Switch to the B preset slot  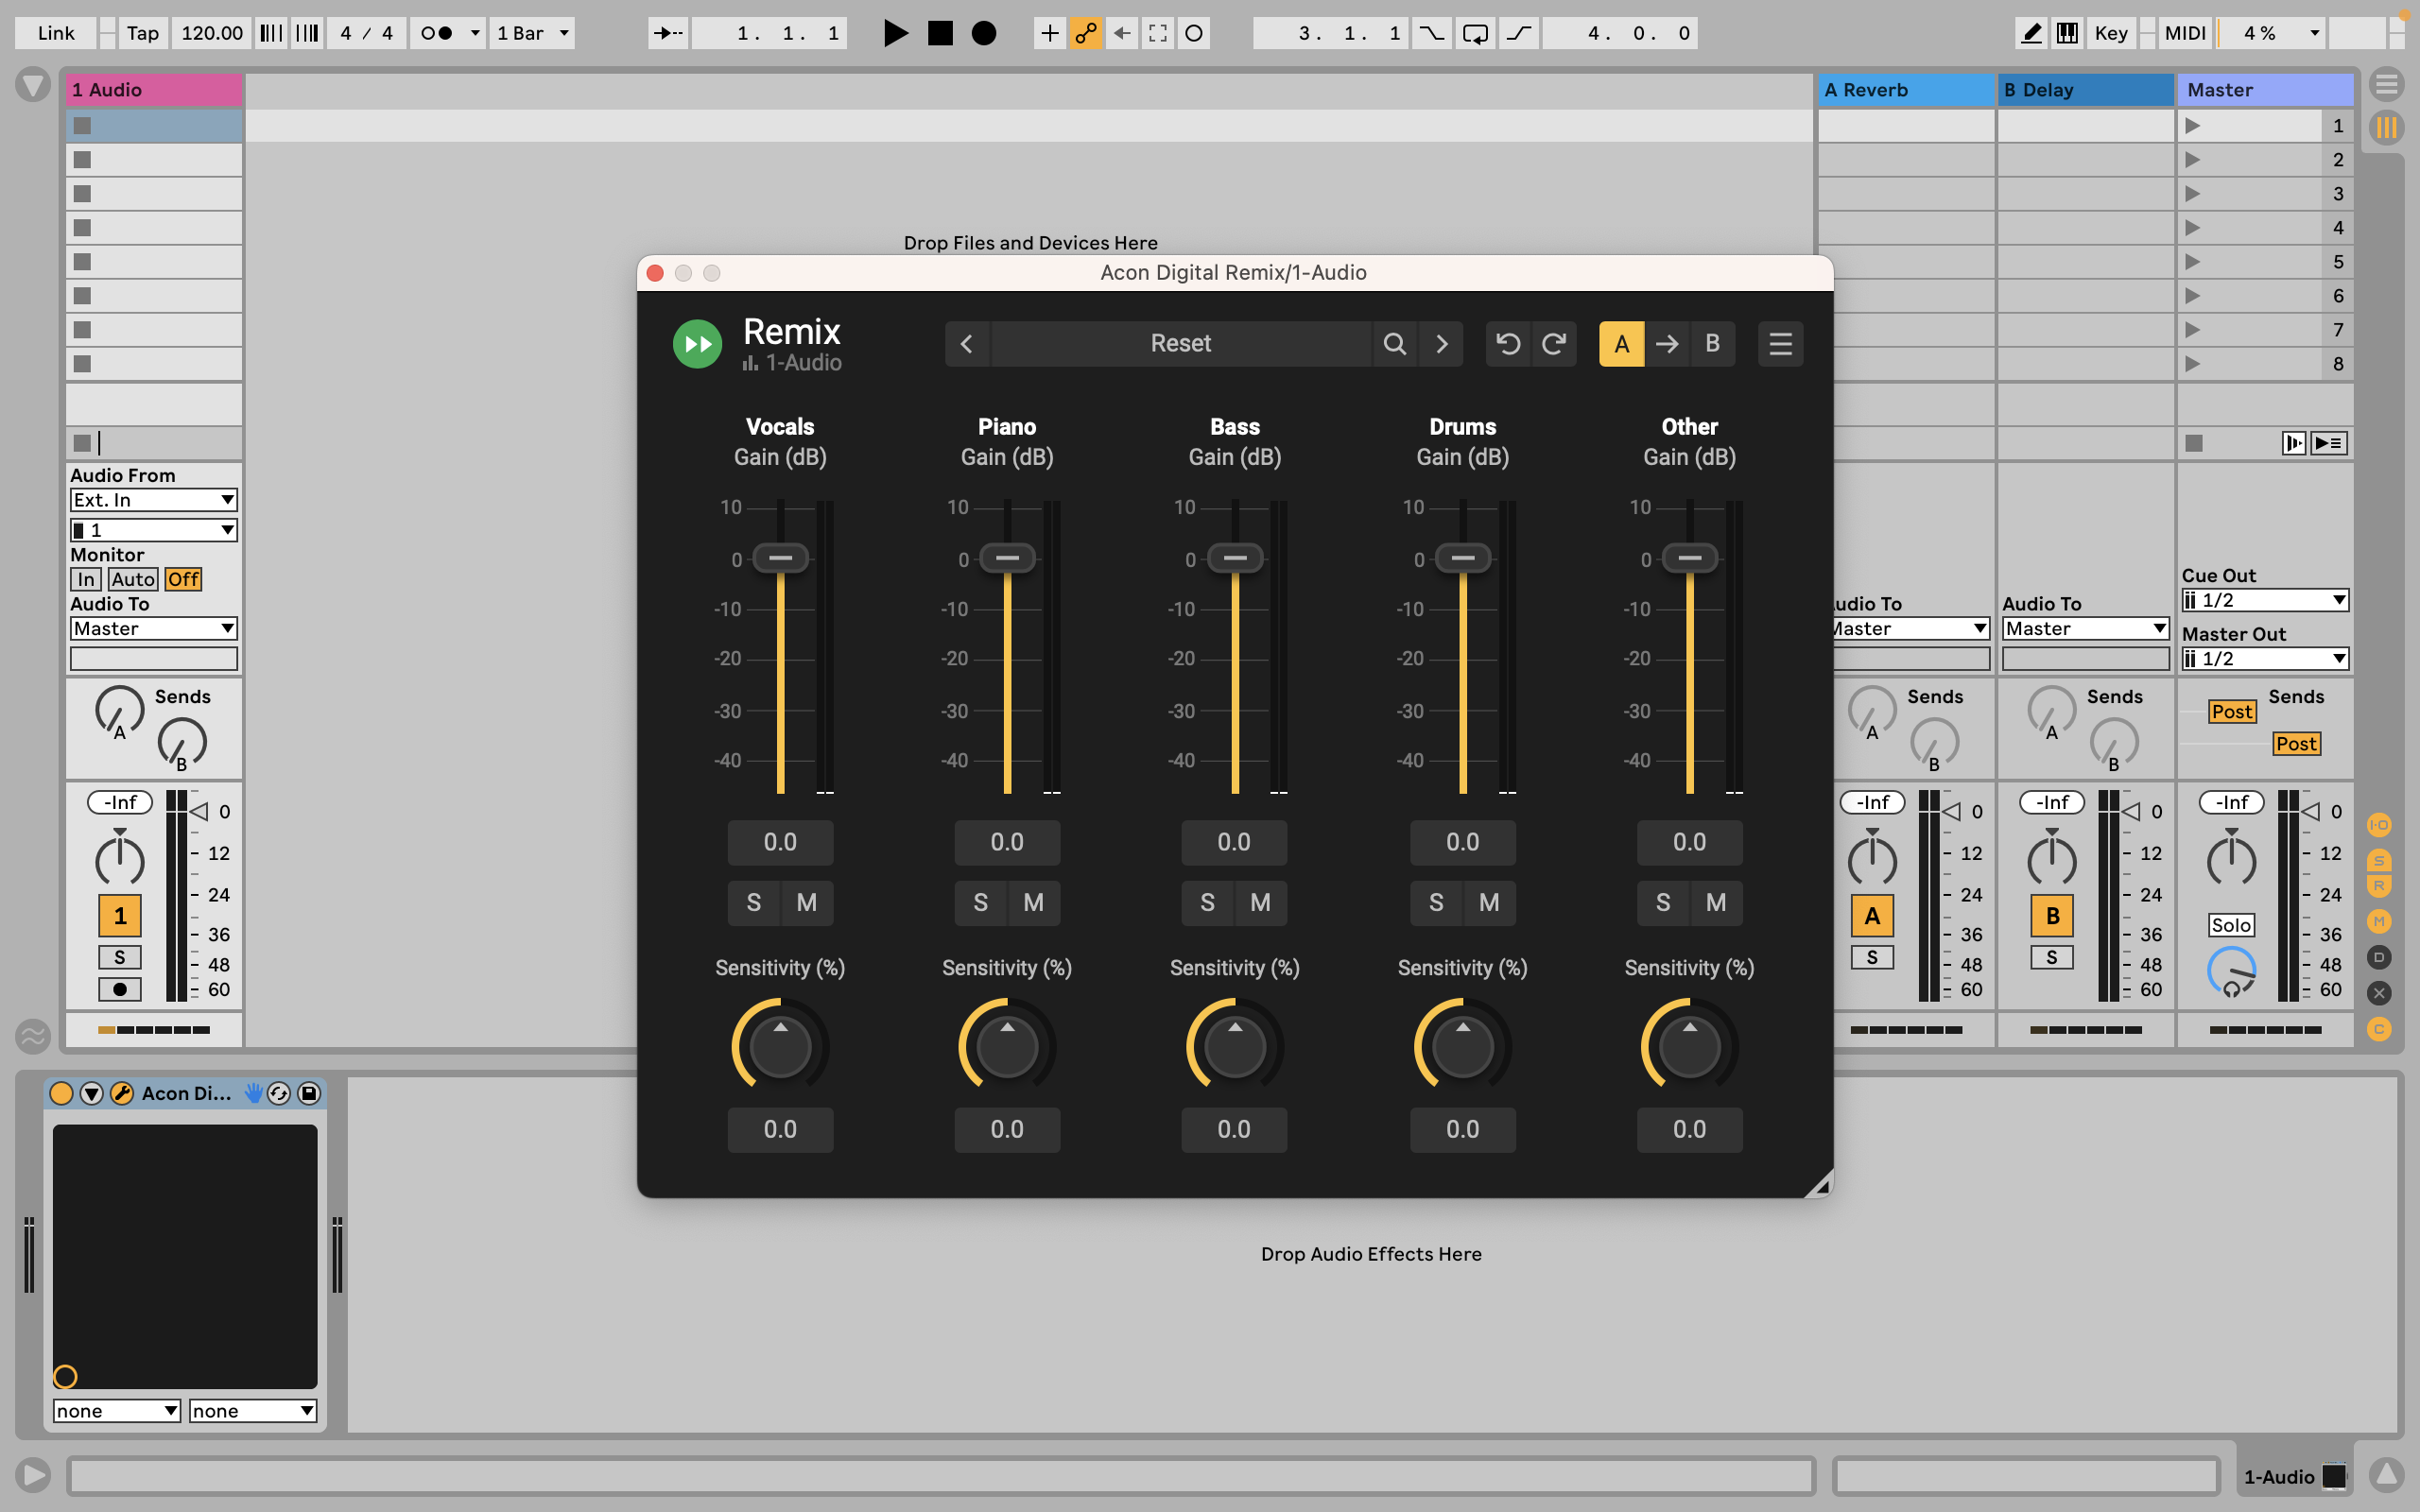pos(1712,344)
